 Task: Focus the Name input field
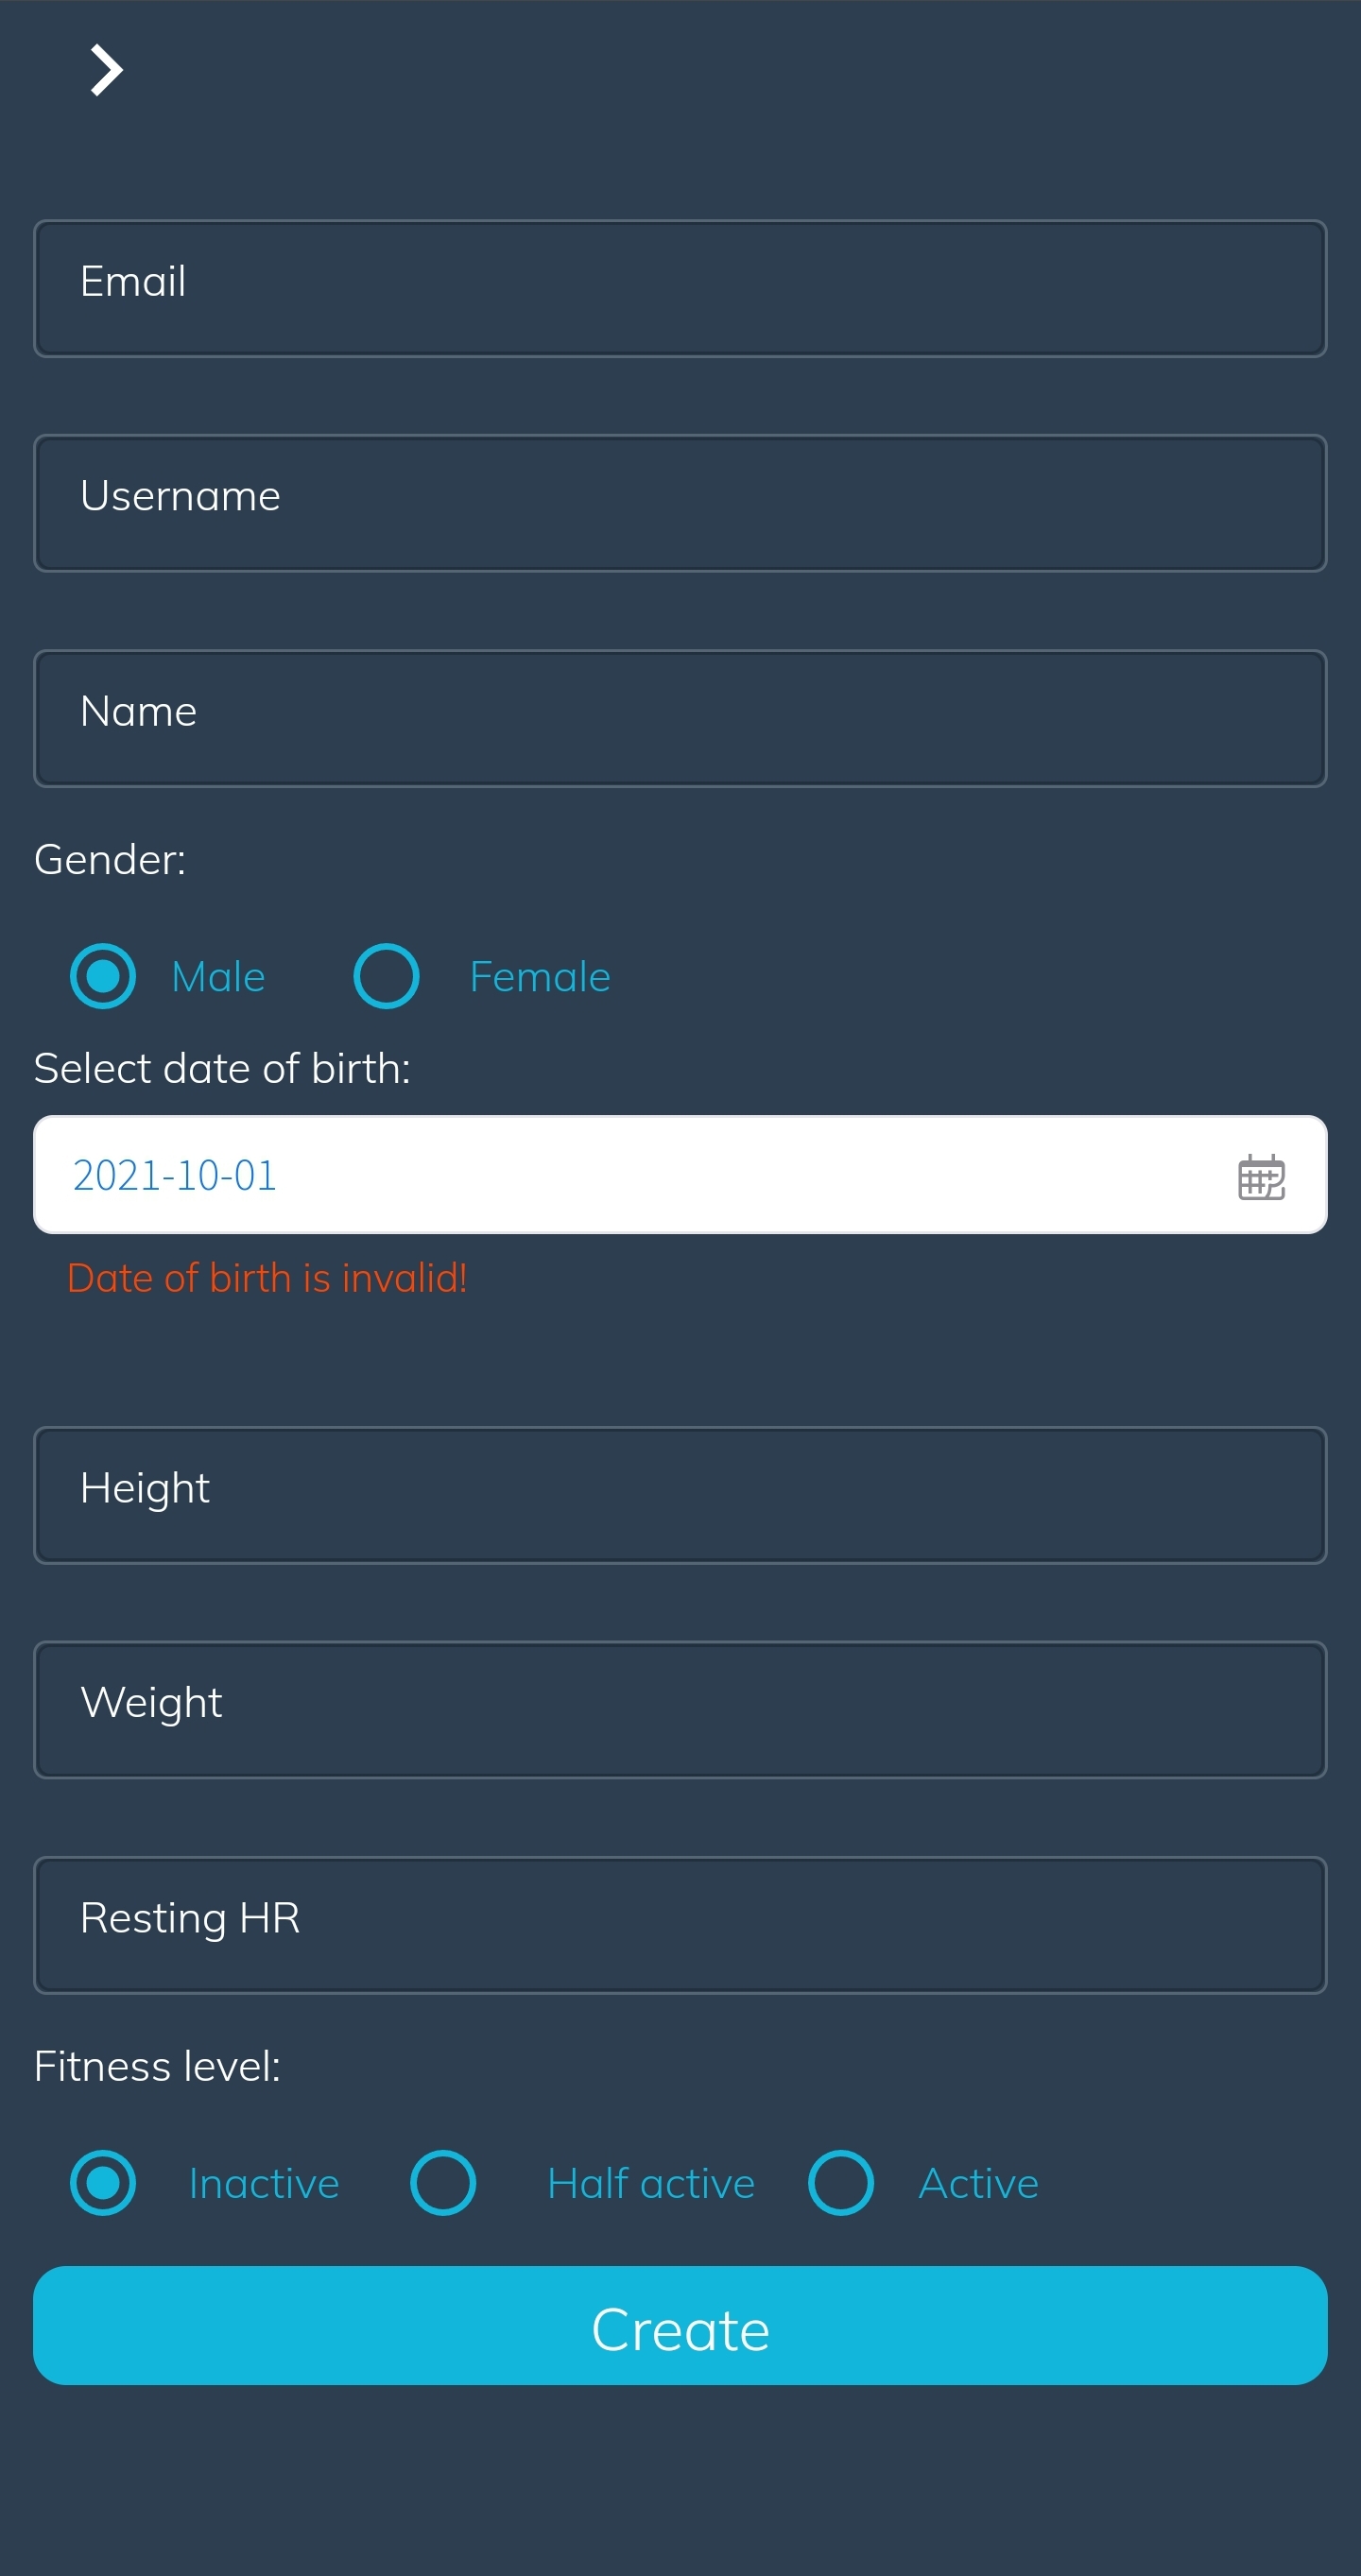pos(680,718)
